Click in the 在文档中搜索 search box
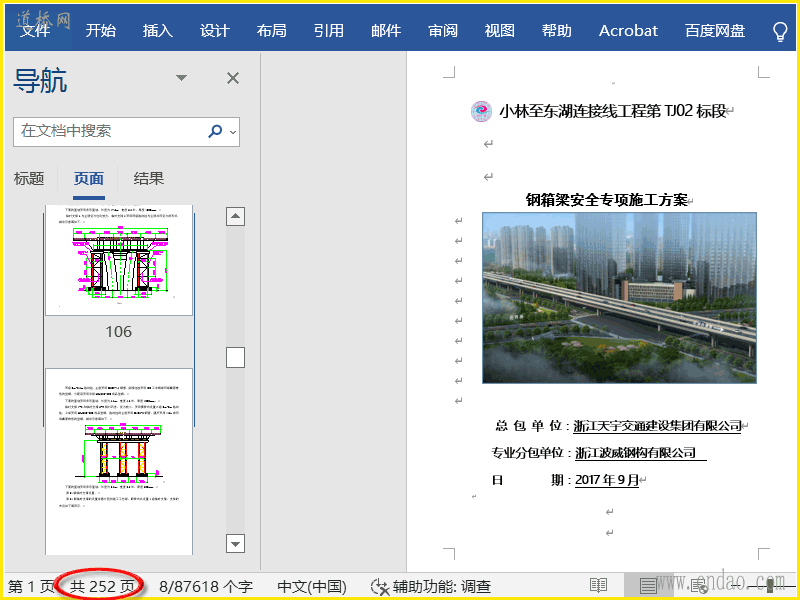Image resolution: width=800 pixels, height=600 pixels. 110,131
